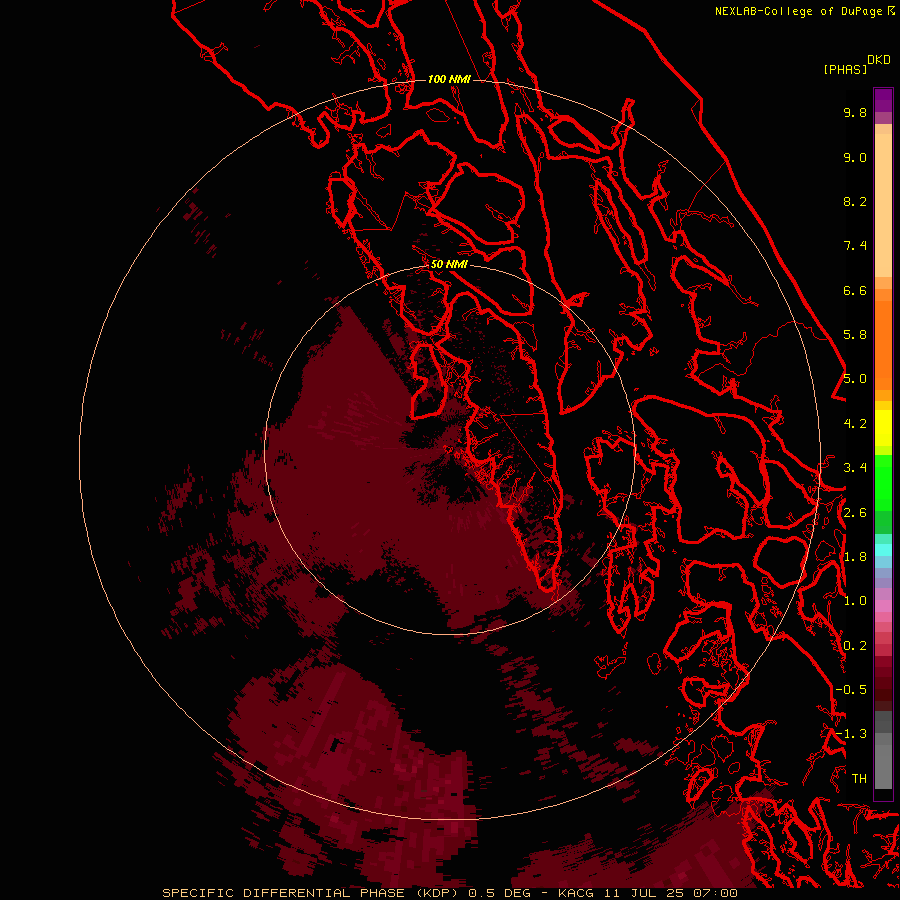Click the 100 NMI range ring label
This screenshot has width=900, height=900.
coord(449,79)
